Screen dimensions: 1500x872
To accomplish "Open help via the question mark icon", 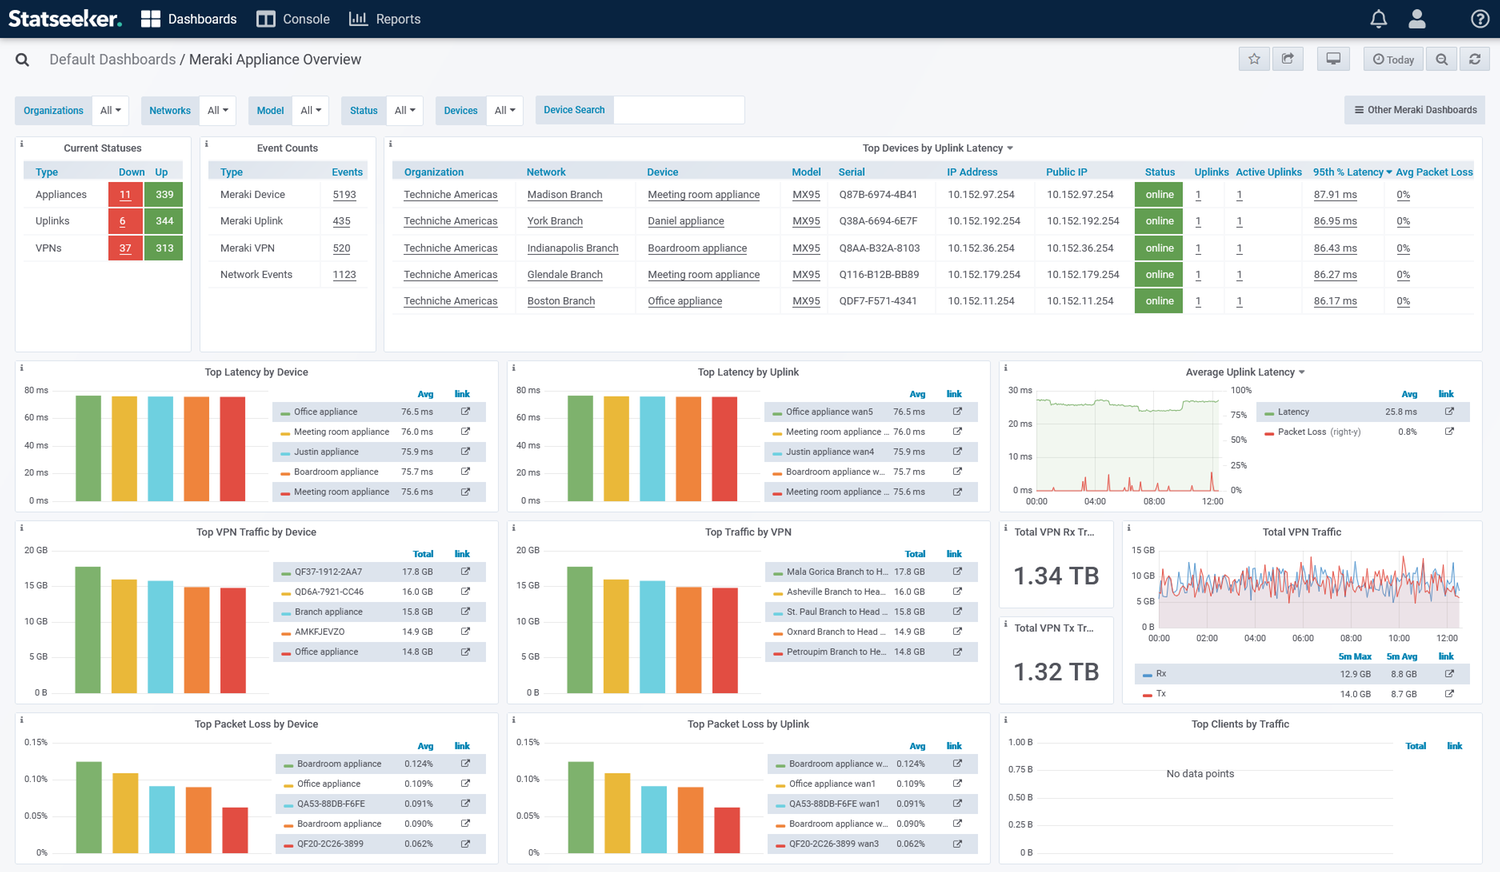I will (x=1481, y=18).
